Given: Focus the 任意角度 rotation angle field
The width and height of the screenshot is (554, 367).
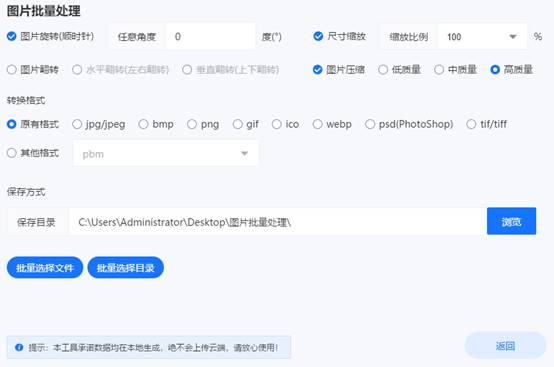Looking at the screenshot, I should tap(211, 37).
